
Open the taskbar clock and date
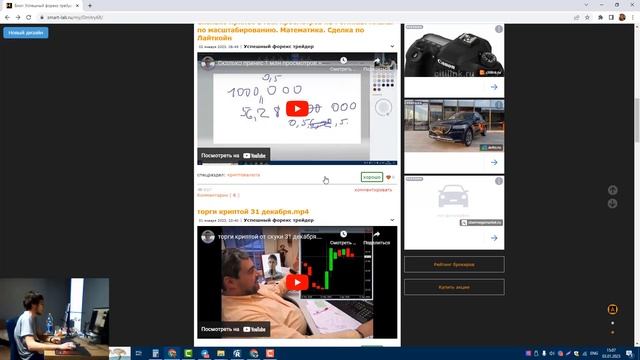point(611,353)
